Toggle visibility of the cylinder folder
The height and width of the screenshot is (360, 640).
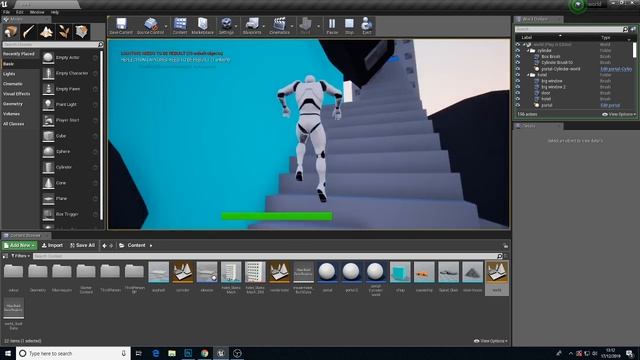pyautogui.click(x=518, y=51)
